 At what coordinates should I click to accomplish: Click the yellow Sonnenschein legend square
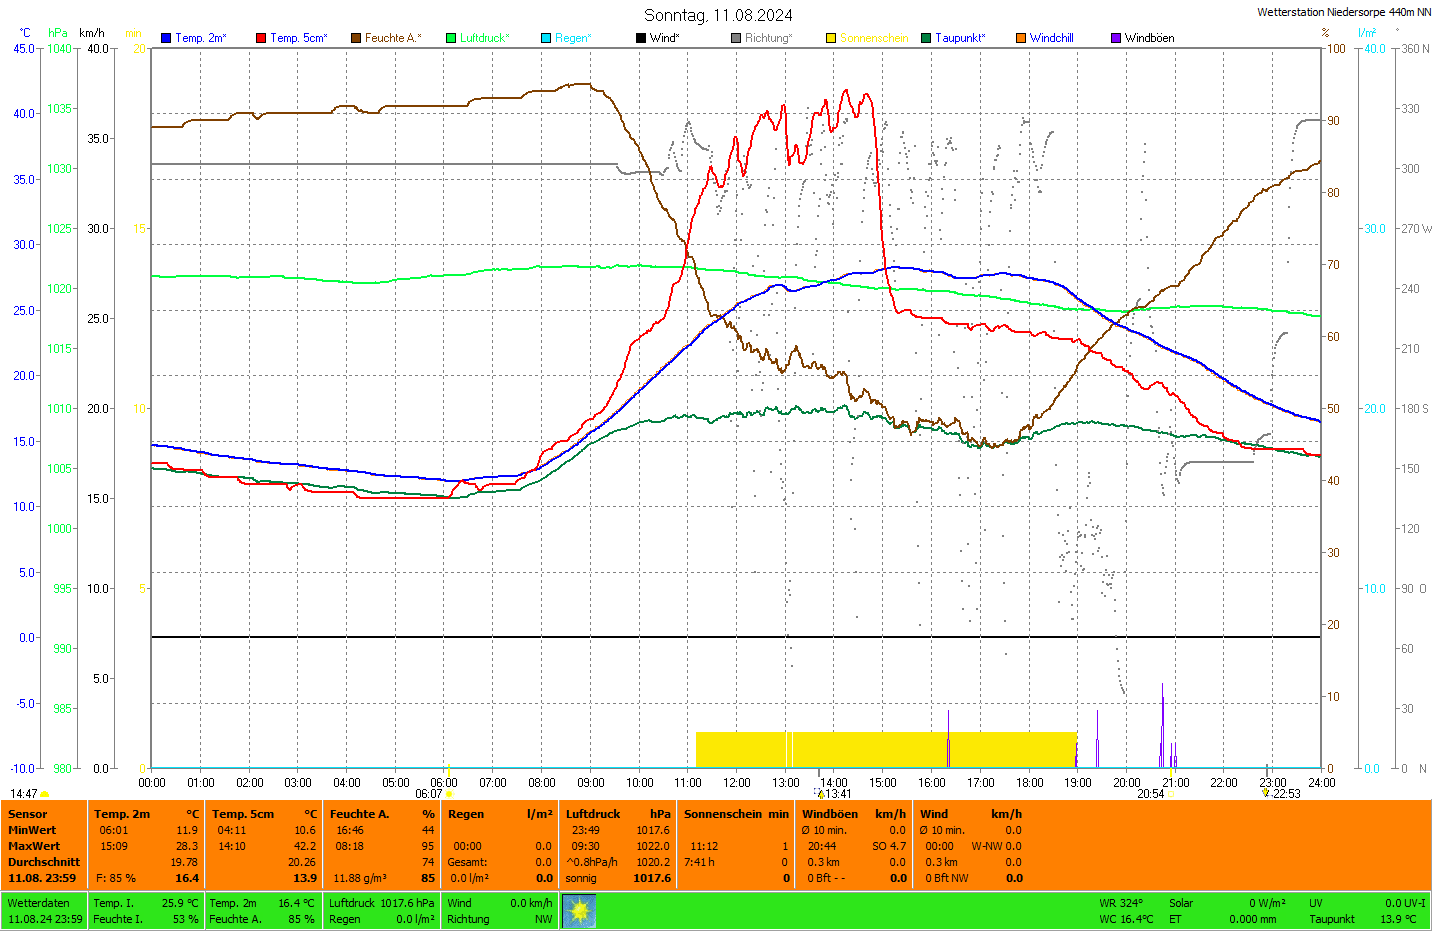point(831,38)
